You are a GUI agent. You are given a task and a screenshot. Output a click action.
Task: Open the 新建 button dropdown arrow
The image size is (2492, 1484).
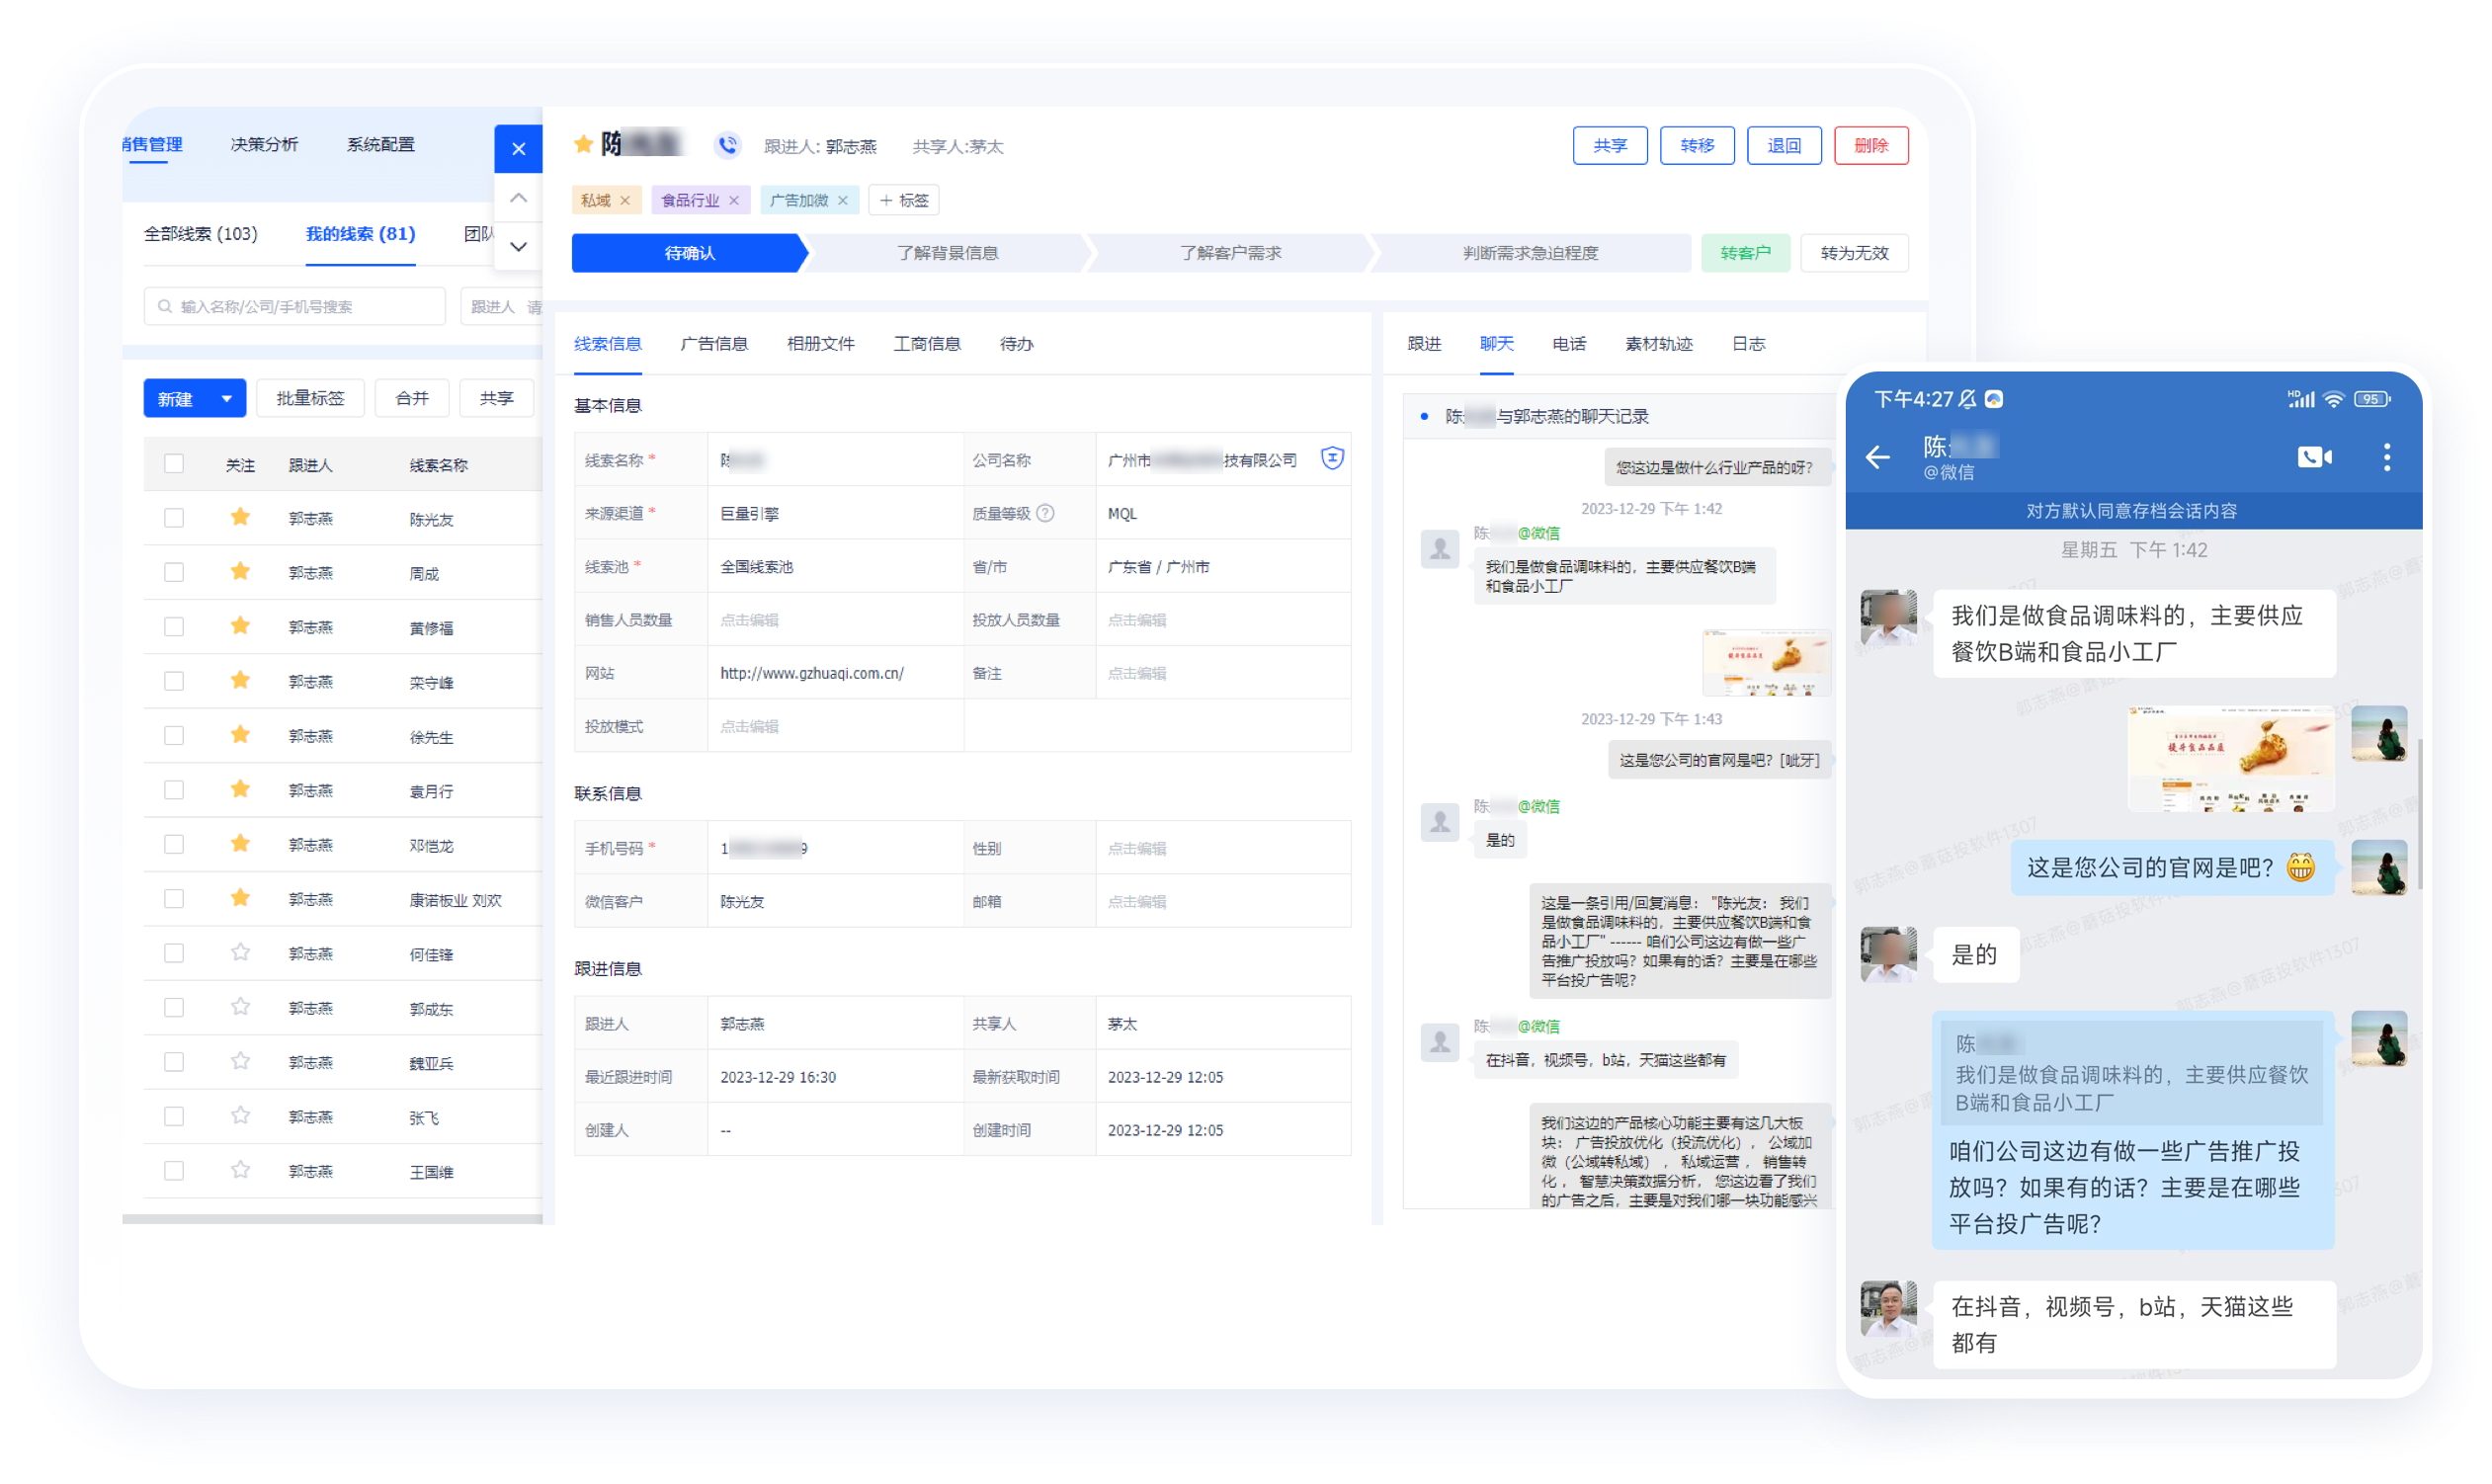pos(227,398)
